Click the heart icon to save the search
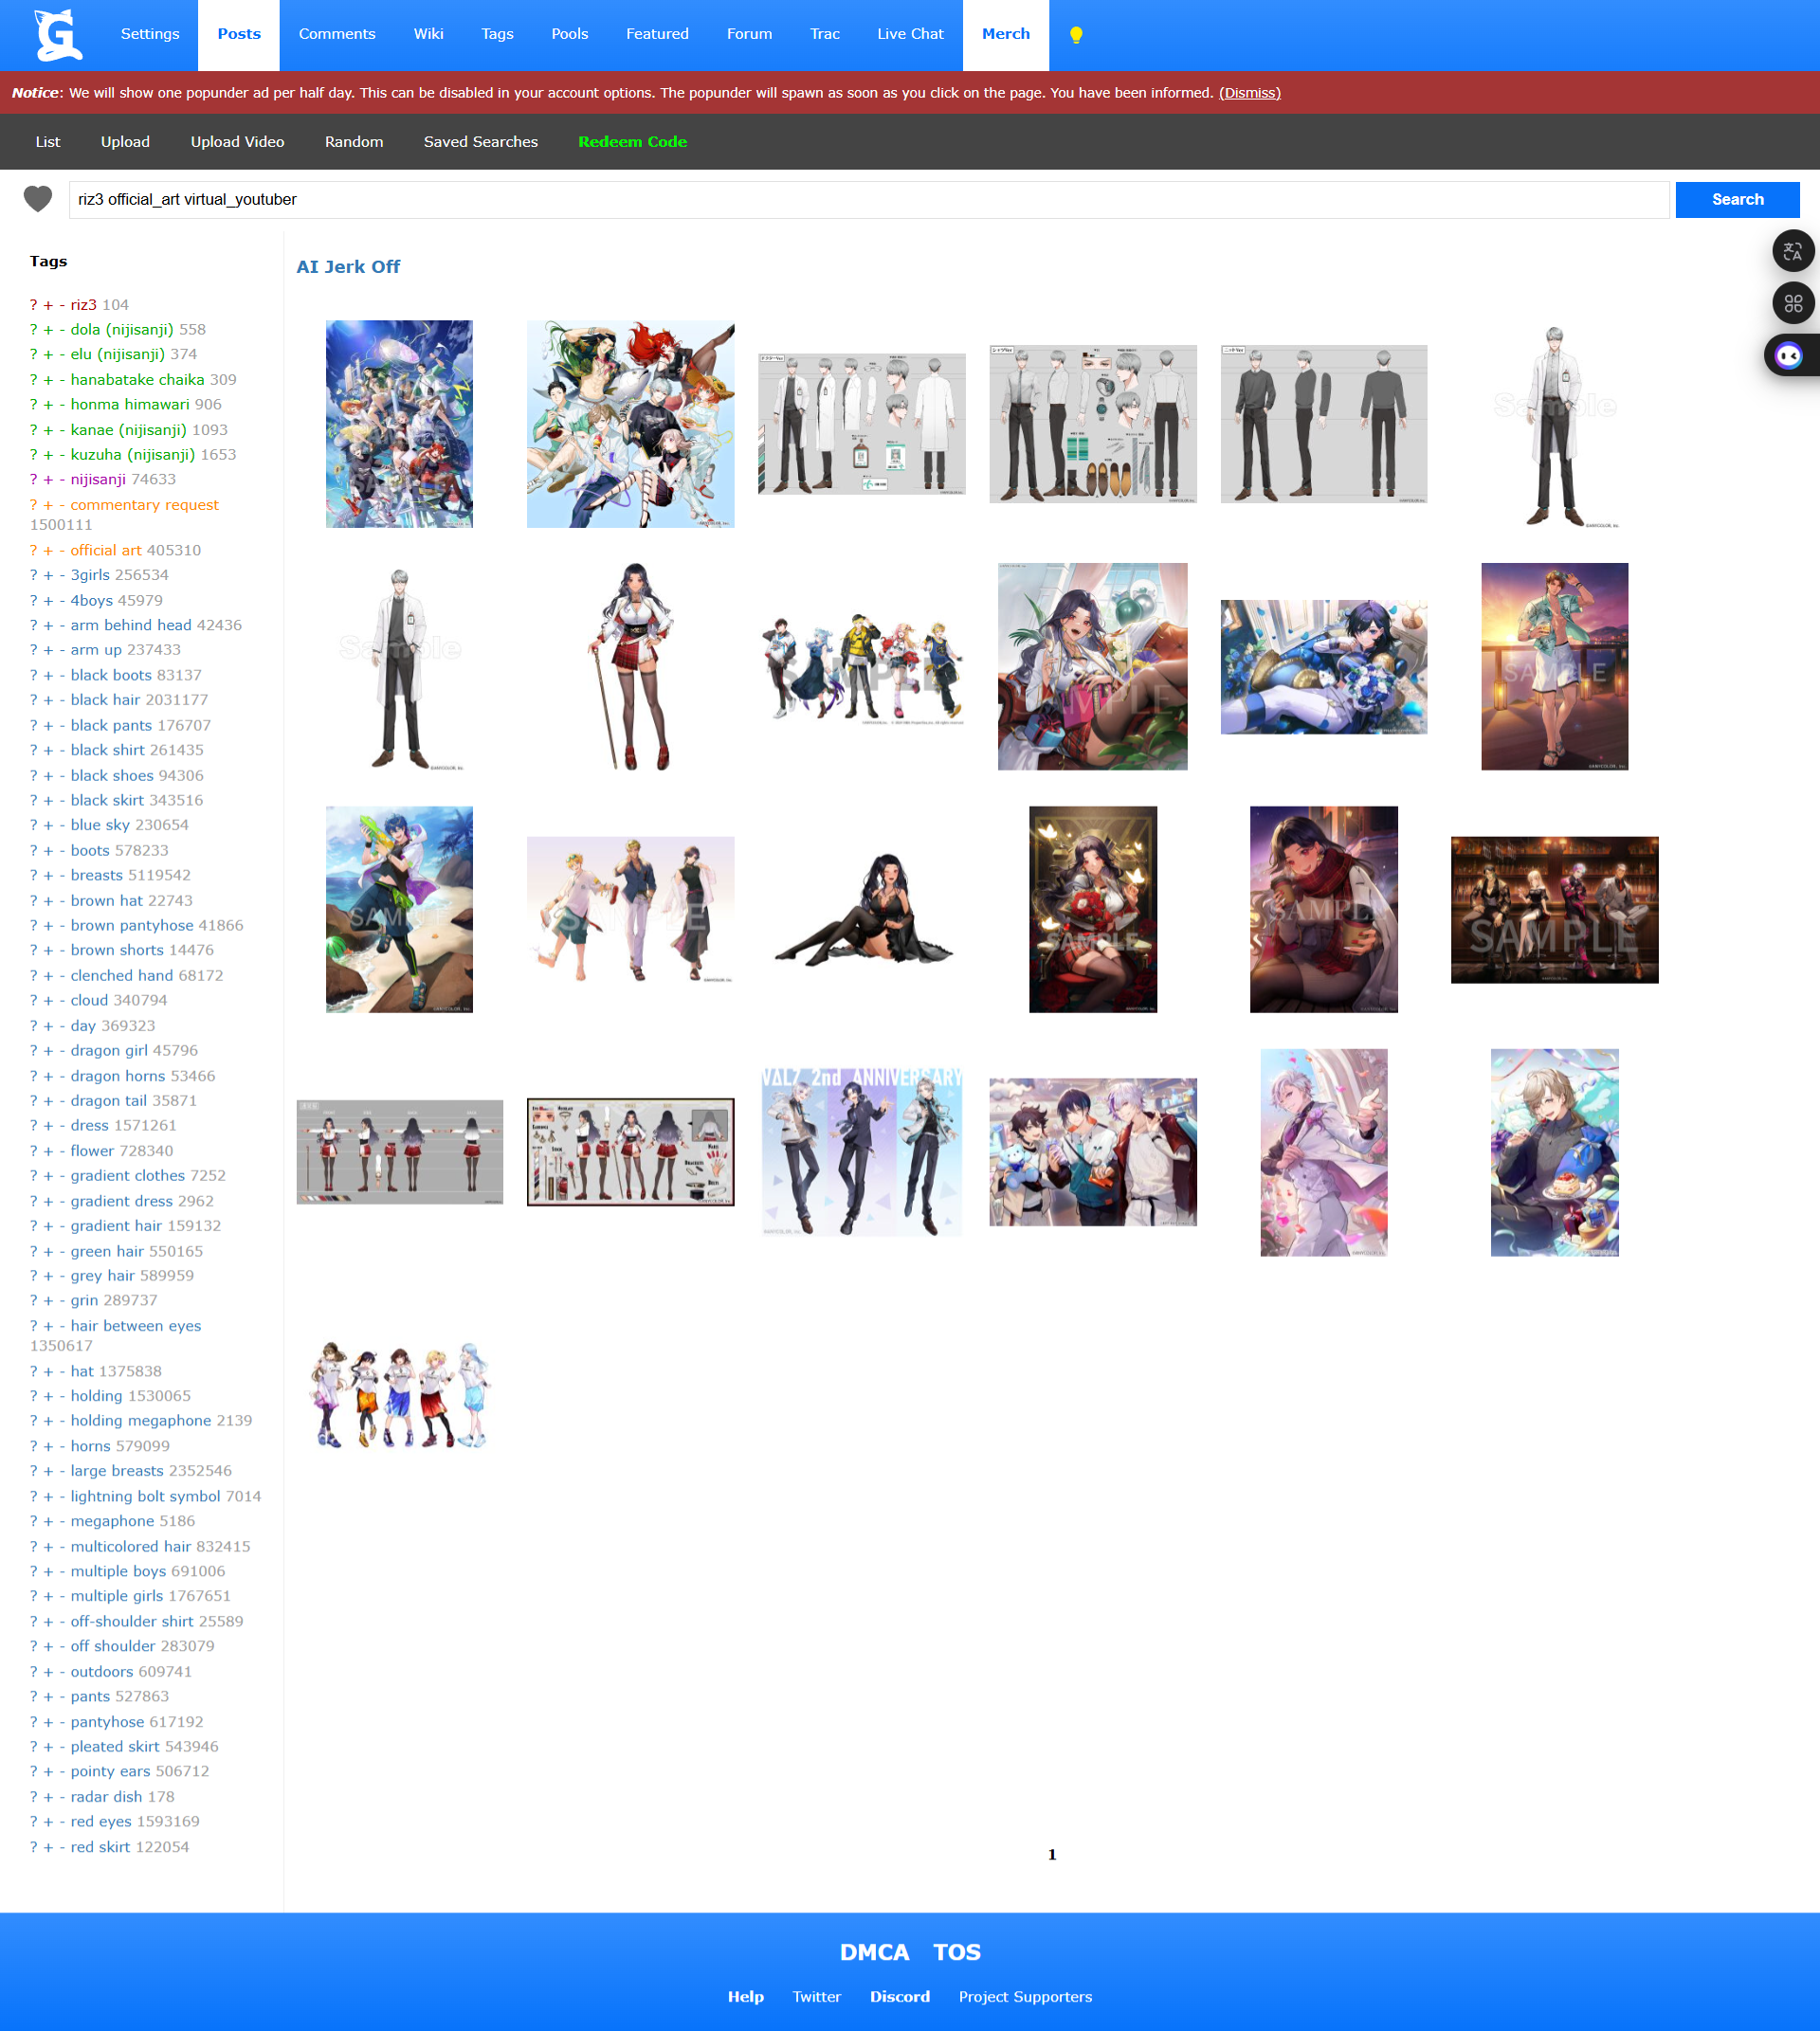The image size is (1820, 2031). tap(38, 199)
